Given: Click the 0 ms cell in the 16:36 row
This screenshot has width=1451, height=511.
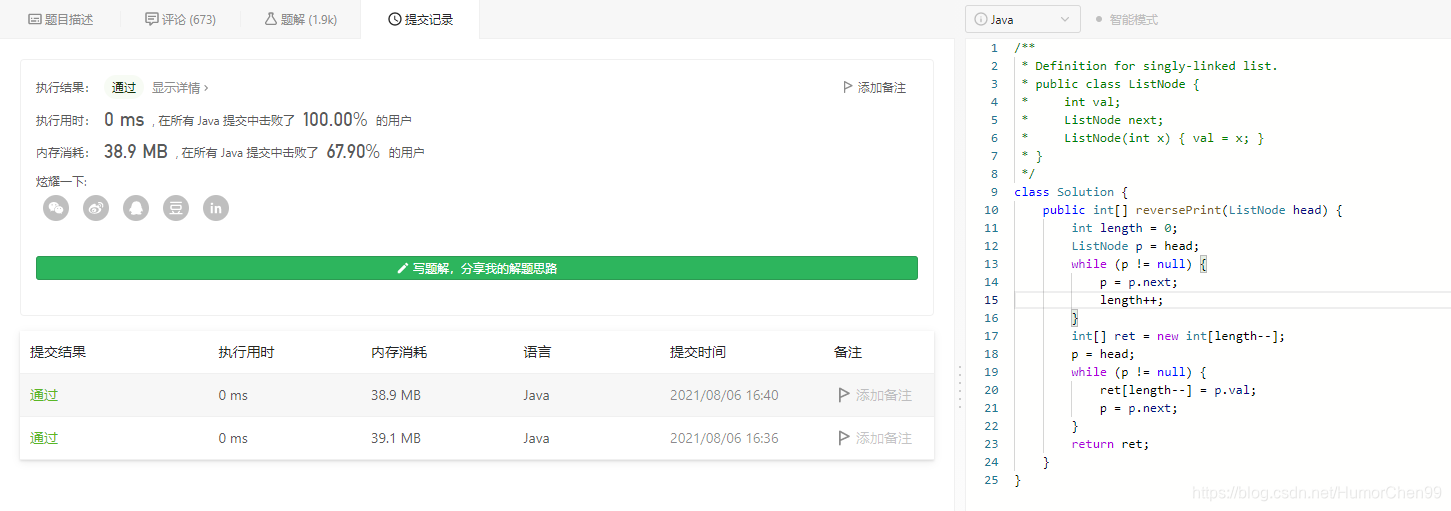Looking at the screenshot, I should (x=233, y=438).
